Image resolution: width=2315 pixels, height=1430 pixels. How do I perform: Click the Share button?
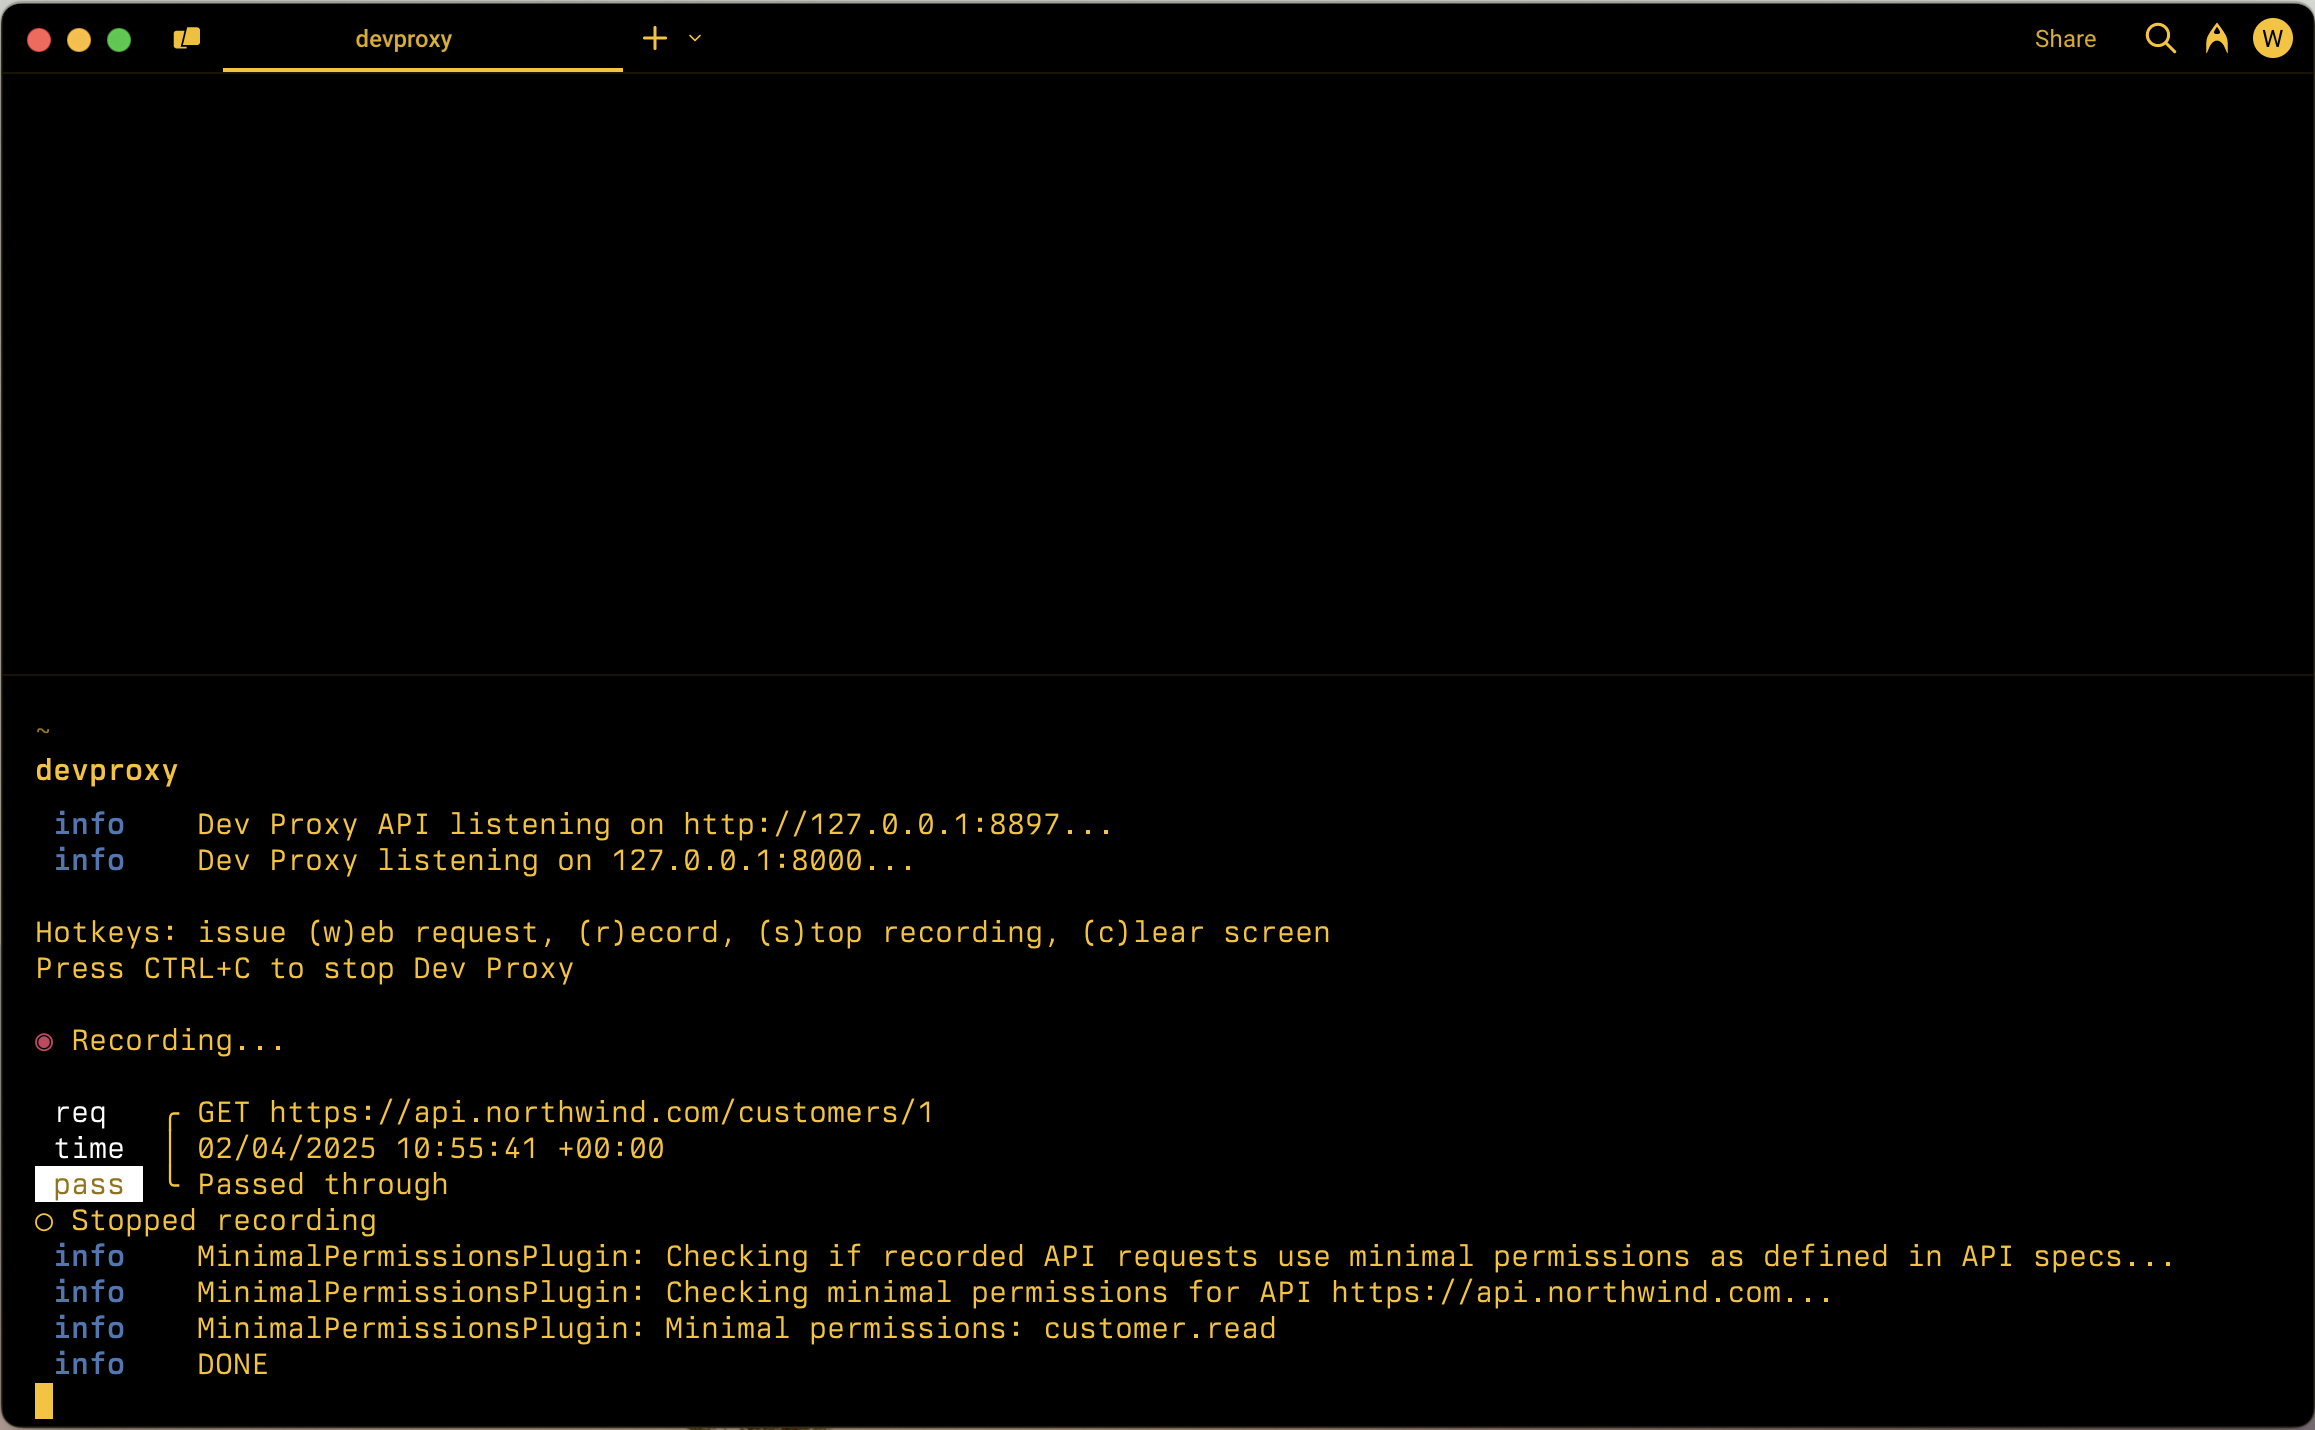point(2065,39)
